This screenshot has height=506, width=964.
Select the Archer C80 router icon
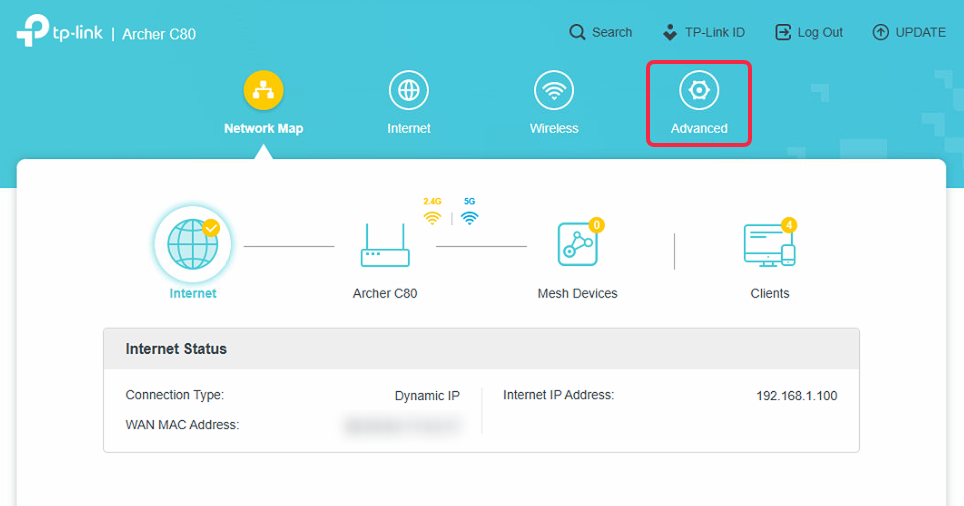[385, 245]
